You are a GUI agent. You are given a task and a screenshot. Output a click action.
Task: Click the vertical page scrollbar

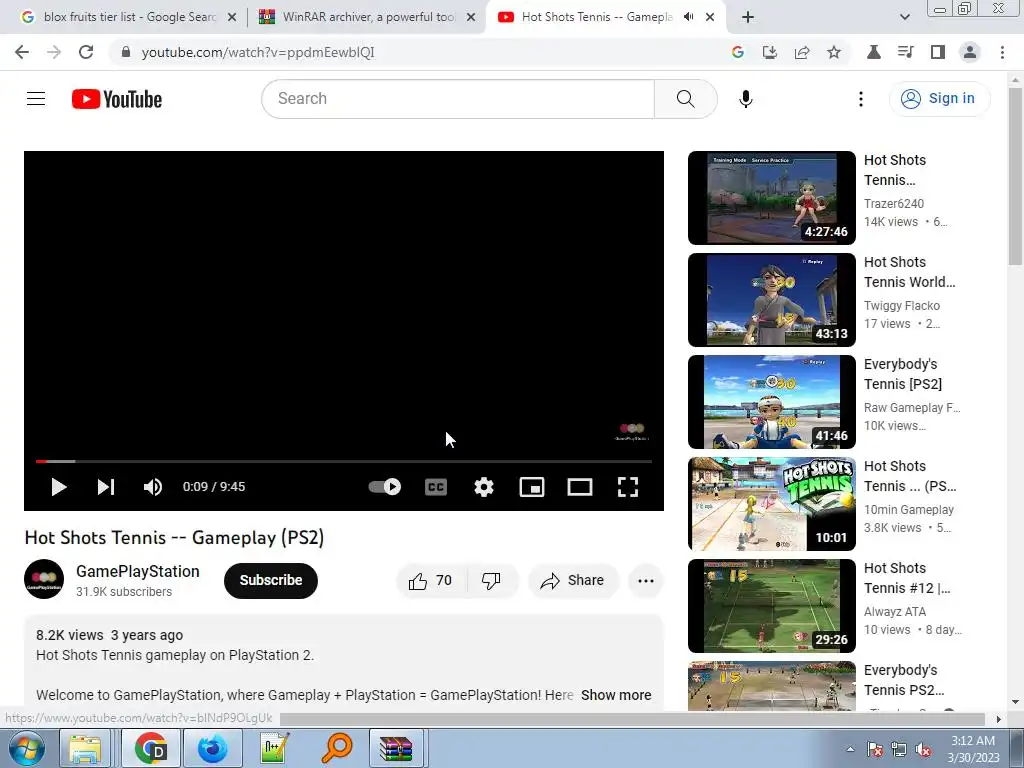pyautogui.click(x=1015, y=176)
